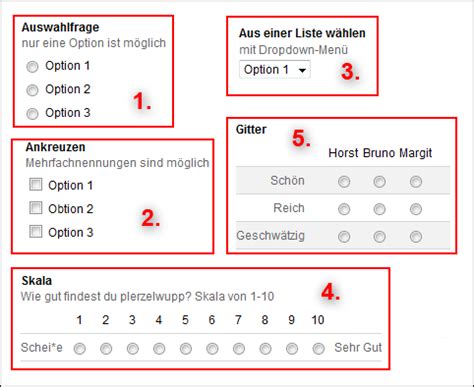Tick the Obtion 2 checkbox
Screen dimensions: 474x387
pos(36,208)
